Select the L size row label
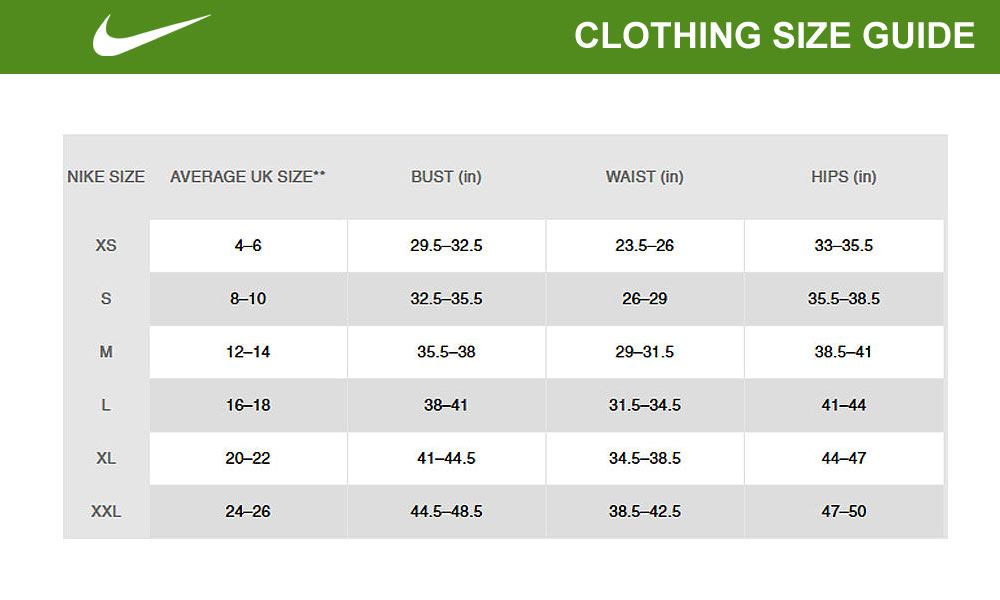 tap(106, 405)
